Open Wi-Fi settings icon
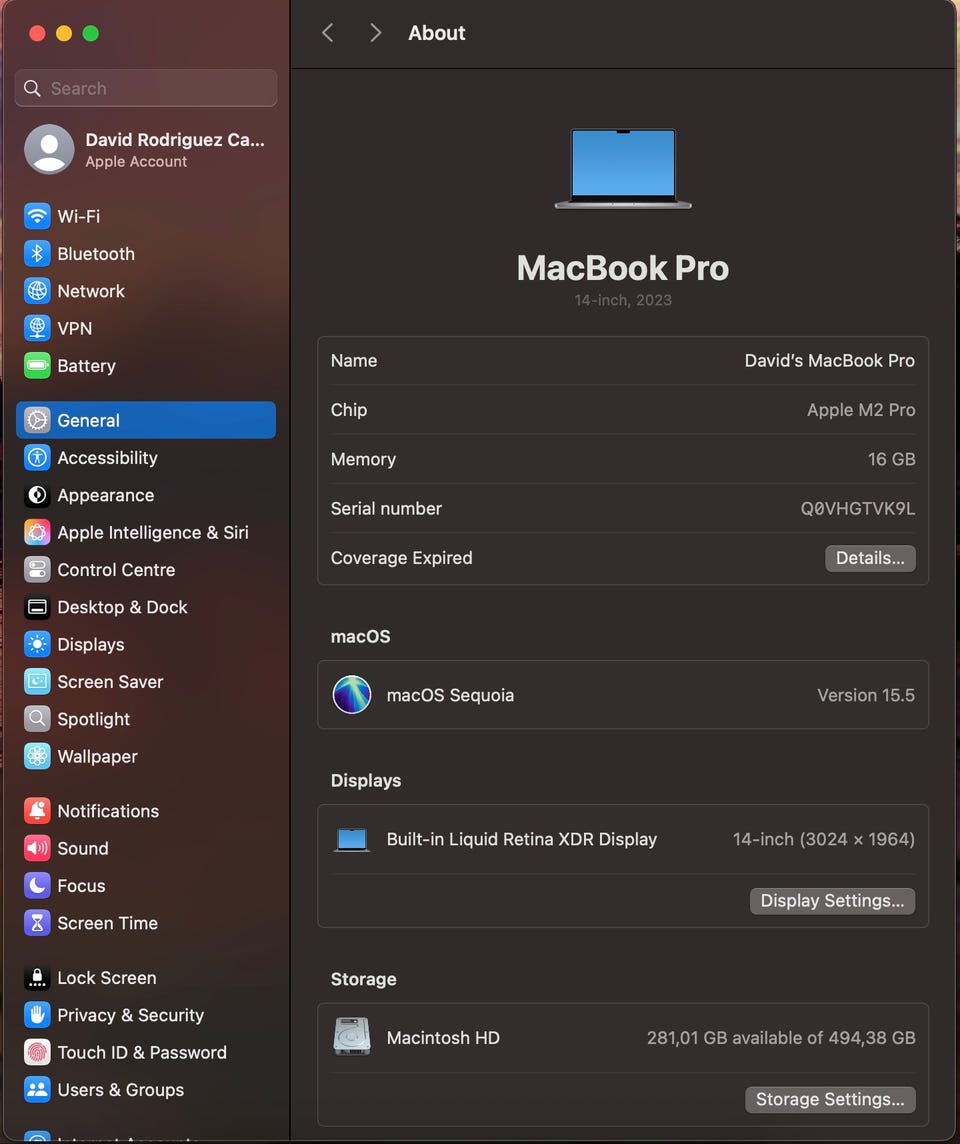Screen dimensions: 960x1144 37,216
